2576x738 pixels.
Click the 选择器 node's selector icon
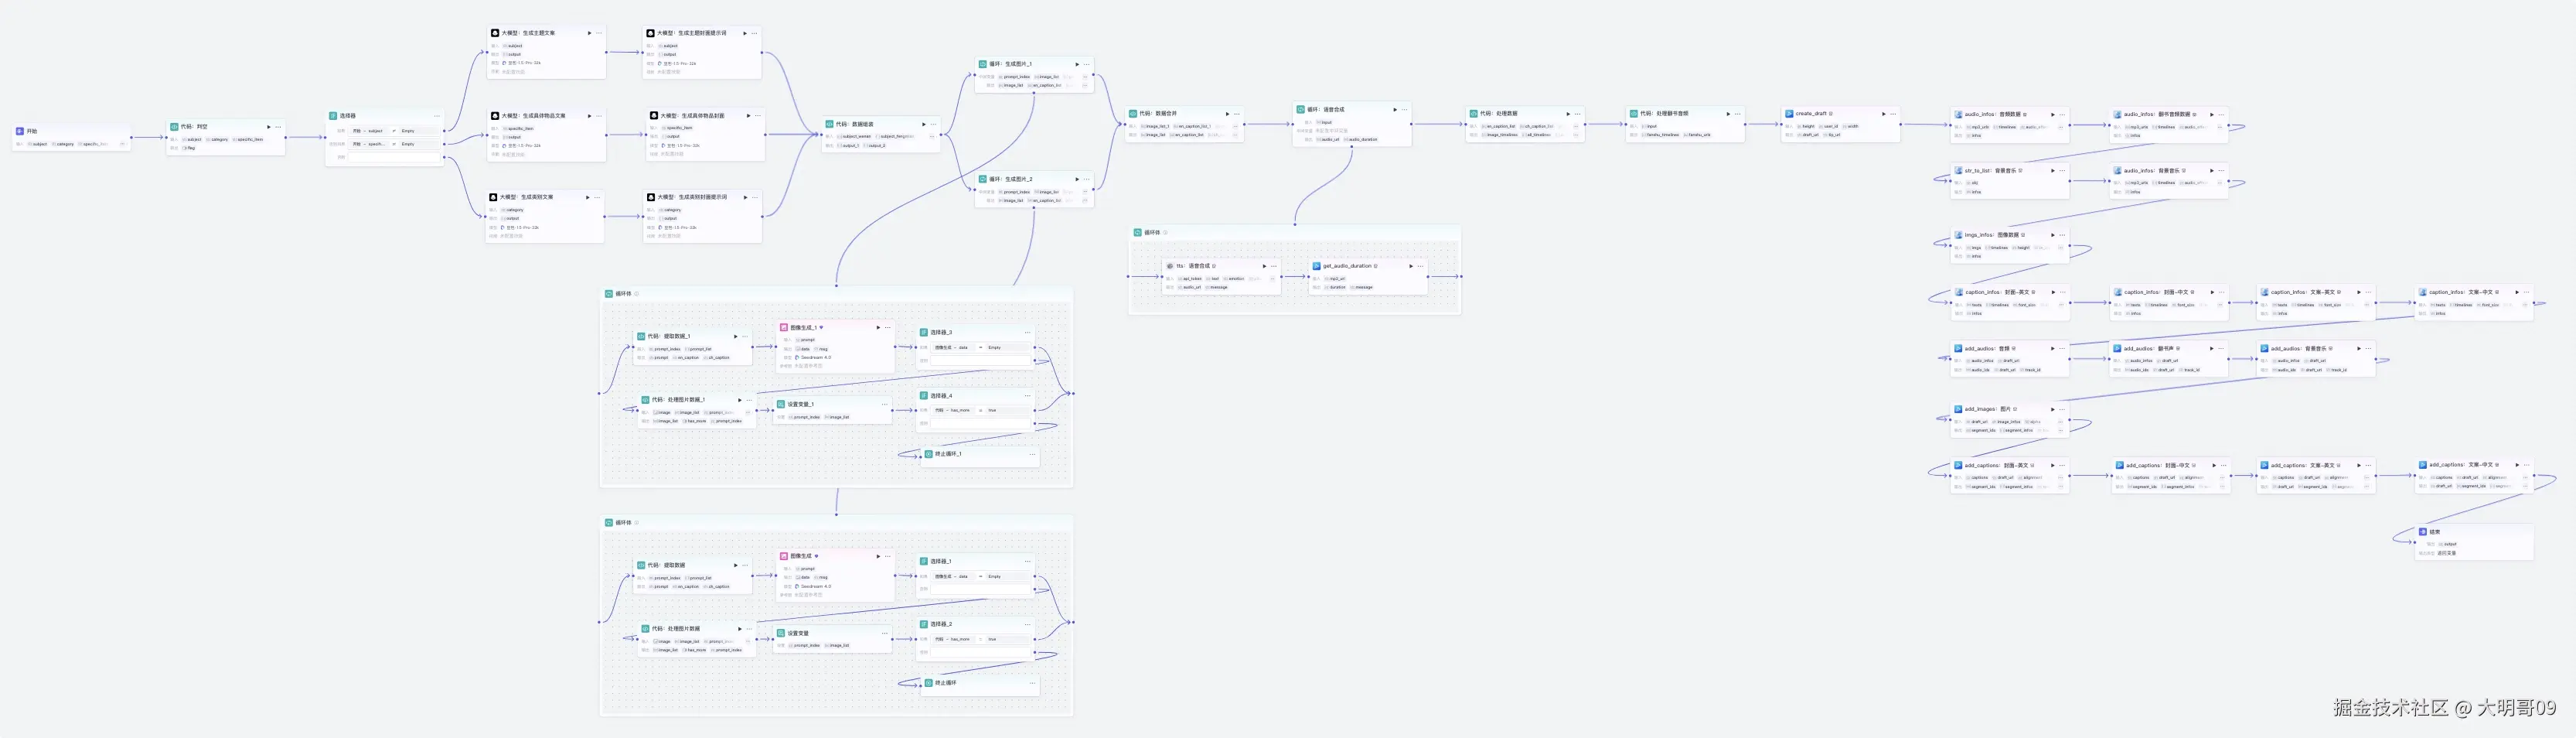click(x=333, y=116)
